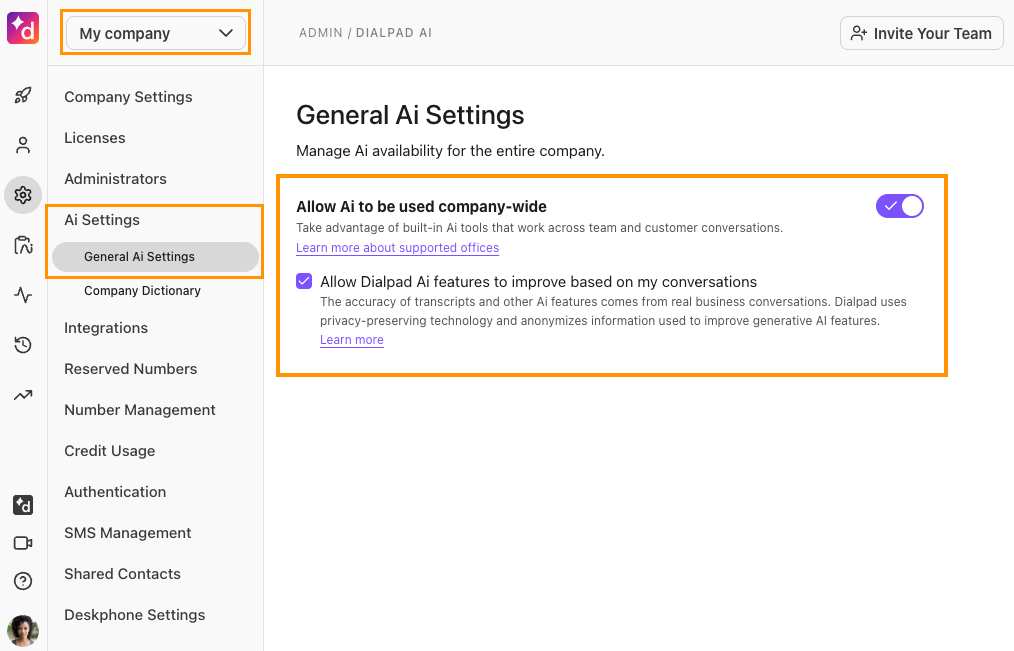This screenshot has width=1014, height=651.
Task: Open the rocket launch icon in sidebar
Action: click(23, 96)
